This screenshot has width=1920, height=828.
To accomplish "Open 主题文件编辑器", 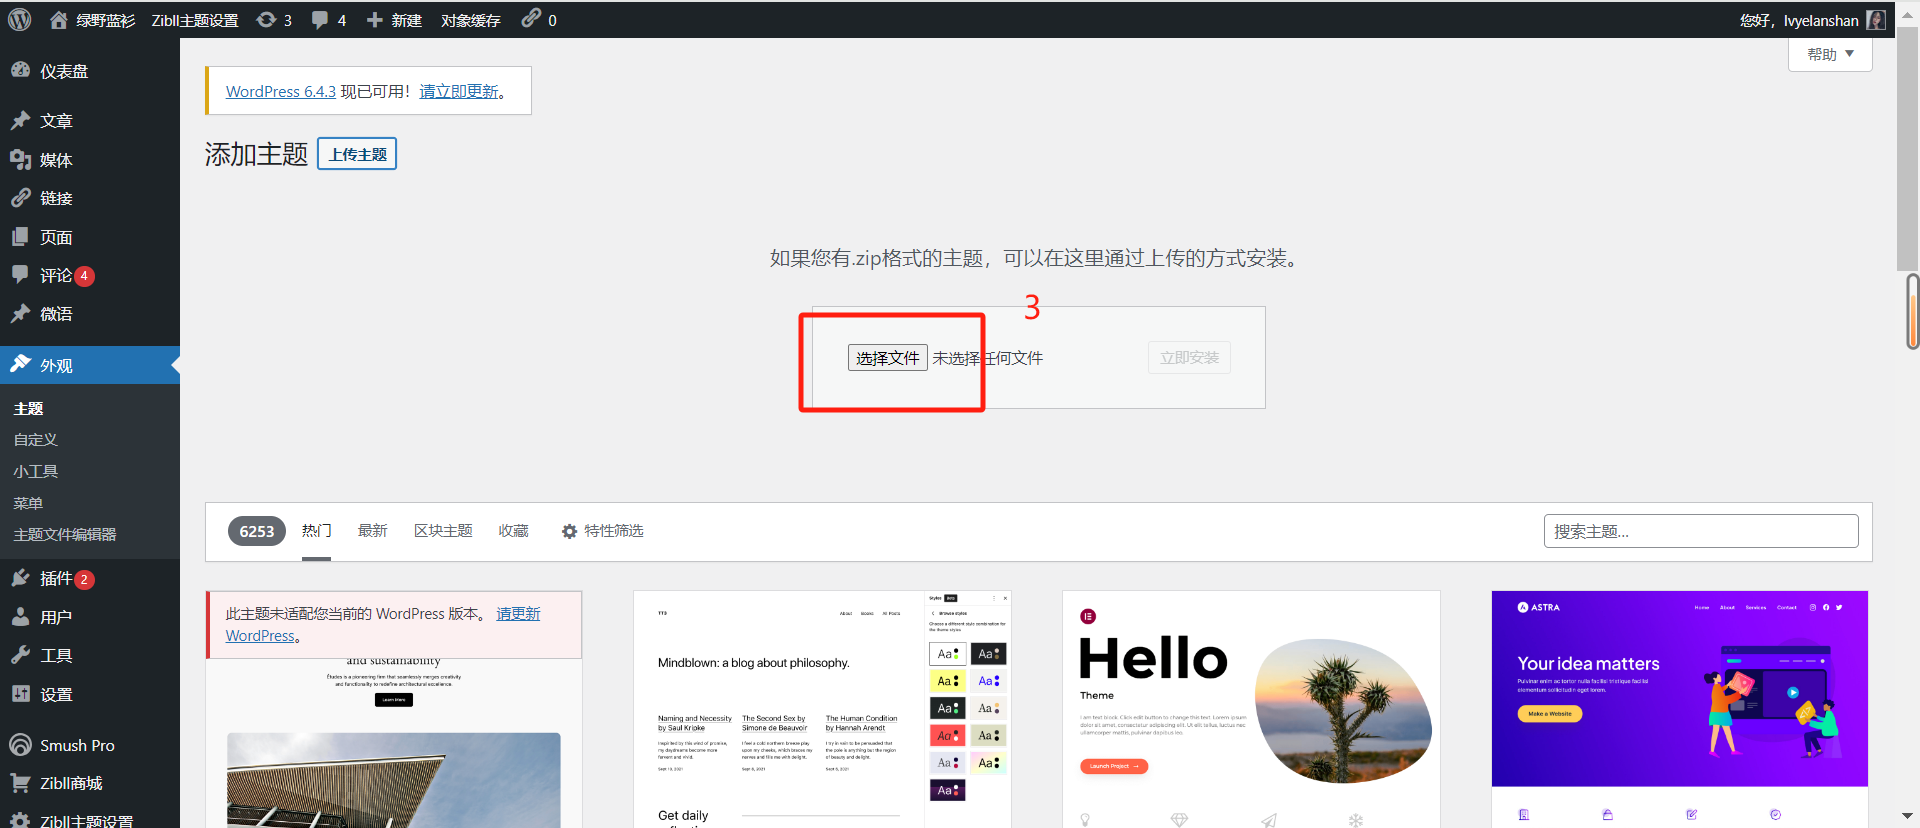I will click(x=64, y=535).
